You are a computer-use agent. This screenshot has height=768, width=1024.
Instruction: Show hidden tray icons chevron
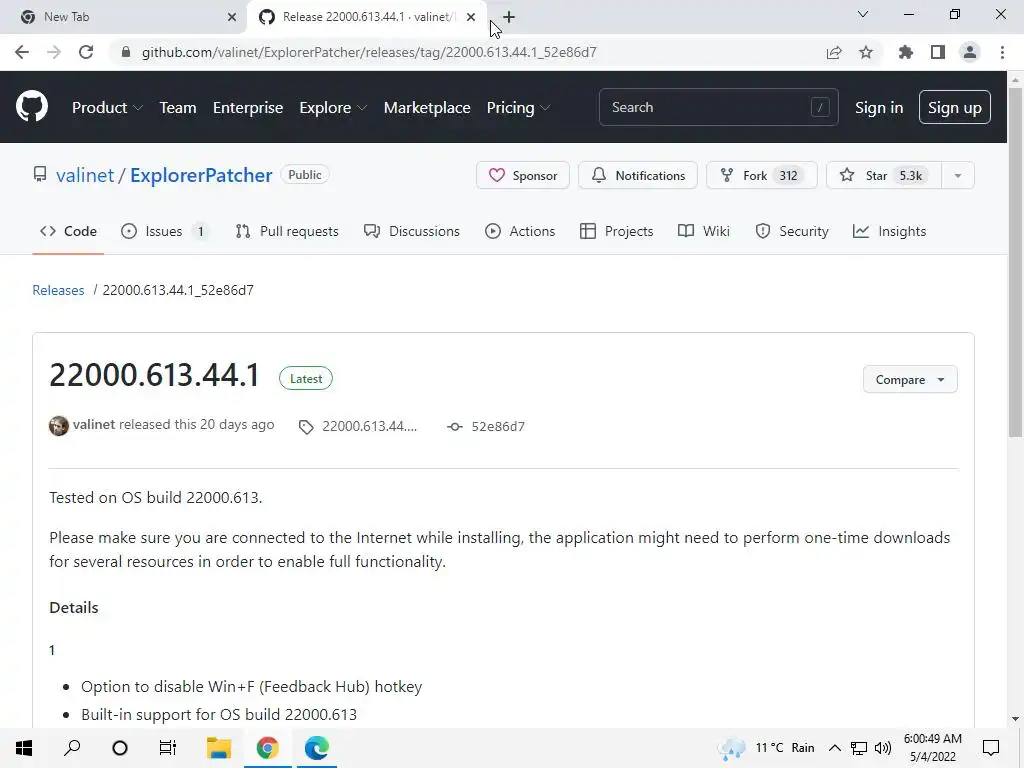pyautogui.click(x=835, y=748)
